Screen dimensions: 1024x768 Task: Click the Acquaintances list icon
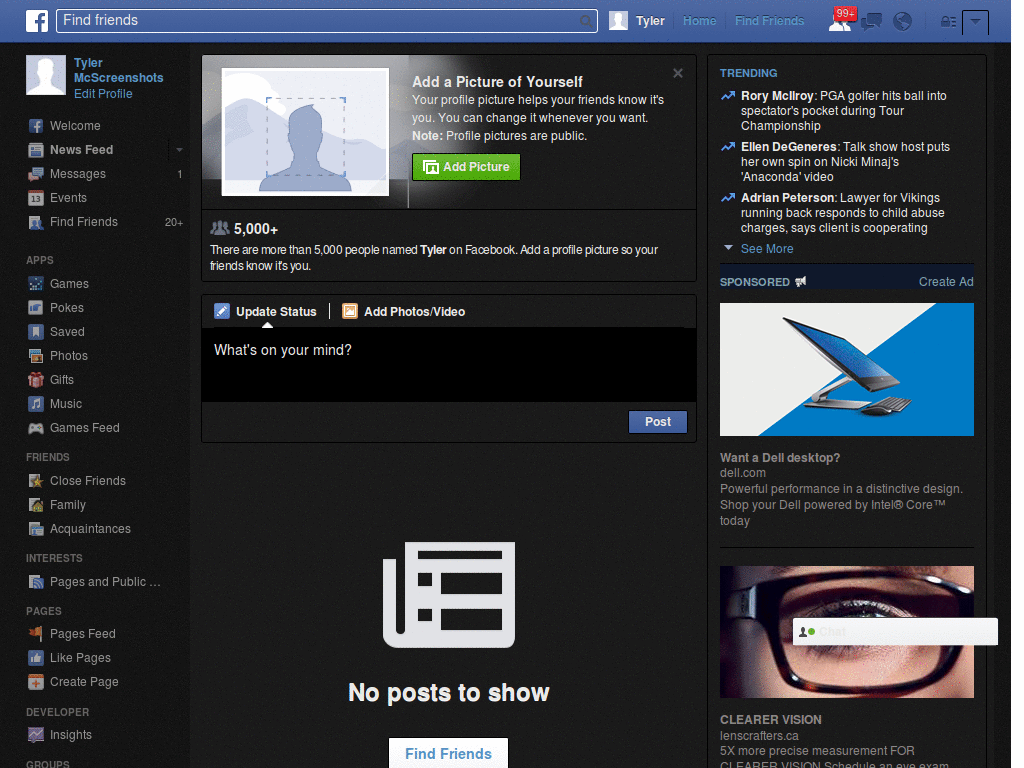(36, 529)
